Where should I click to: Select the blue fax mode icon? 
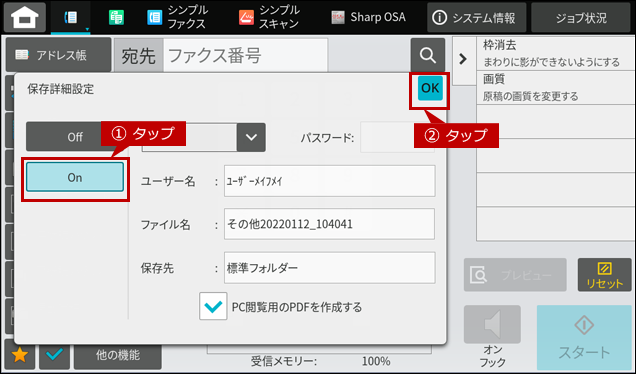[x=71, y=17]
